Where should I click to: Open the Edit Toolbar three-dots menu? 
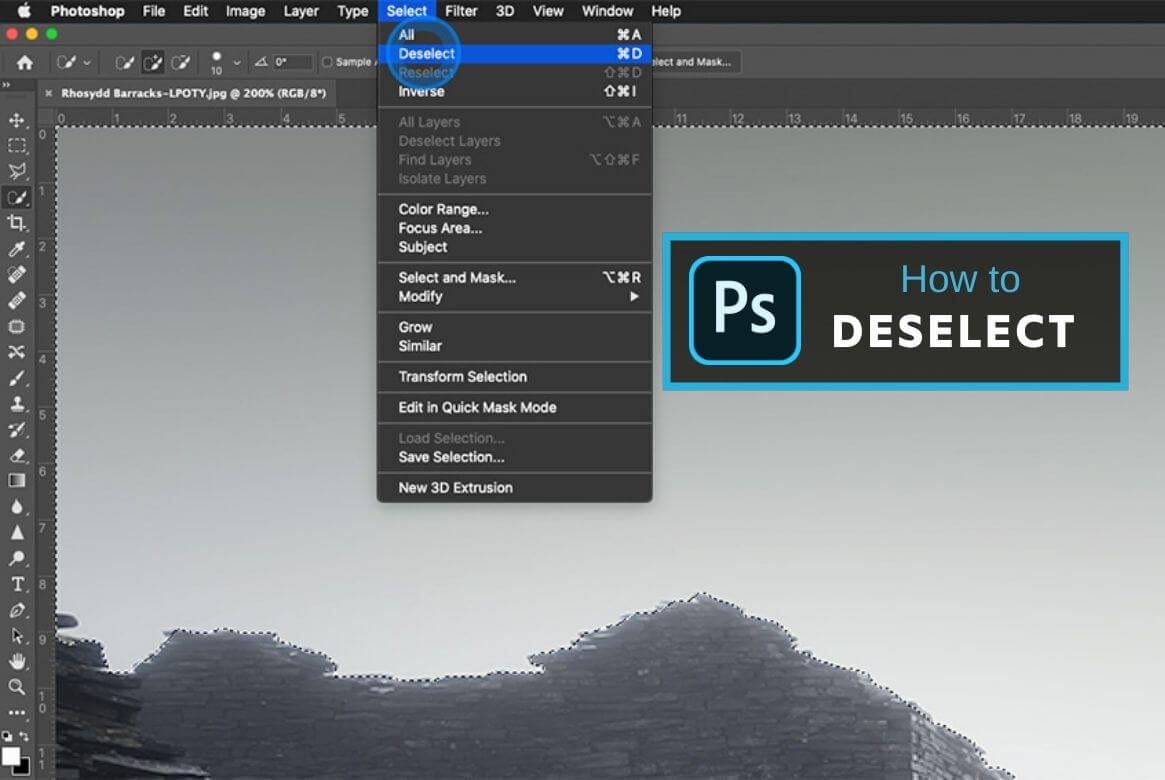click(x=16, y=712)
